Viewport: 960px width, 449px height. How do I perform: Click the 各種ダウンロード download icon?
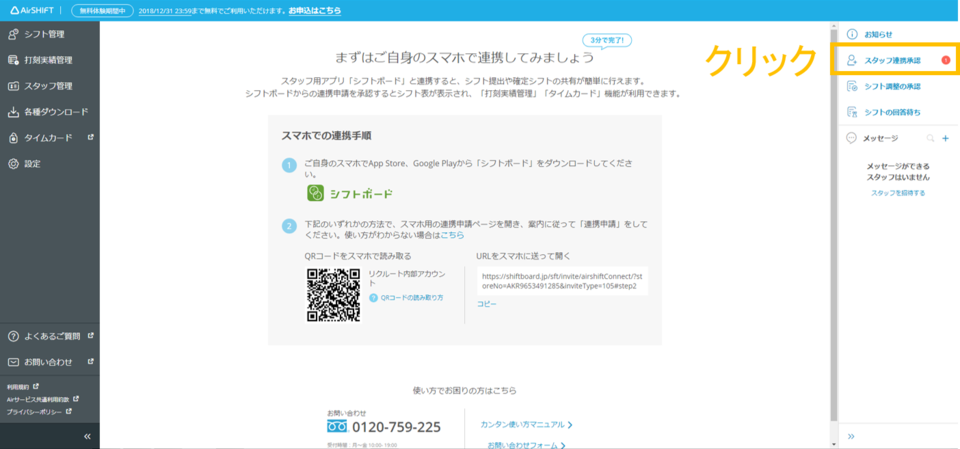point(14,112)
